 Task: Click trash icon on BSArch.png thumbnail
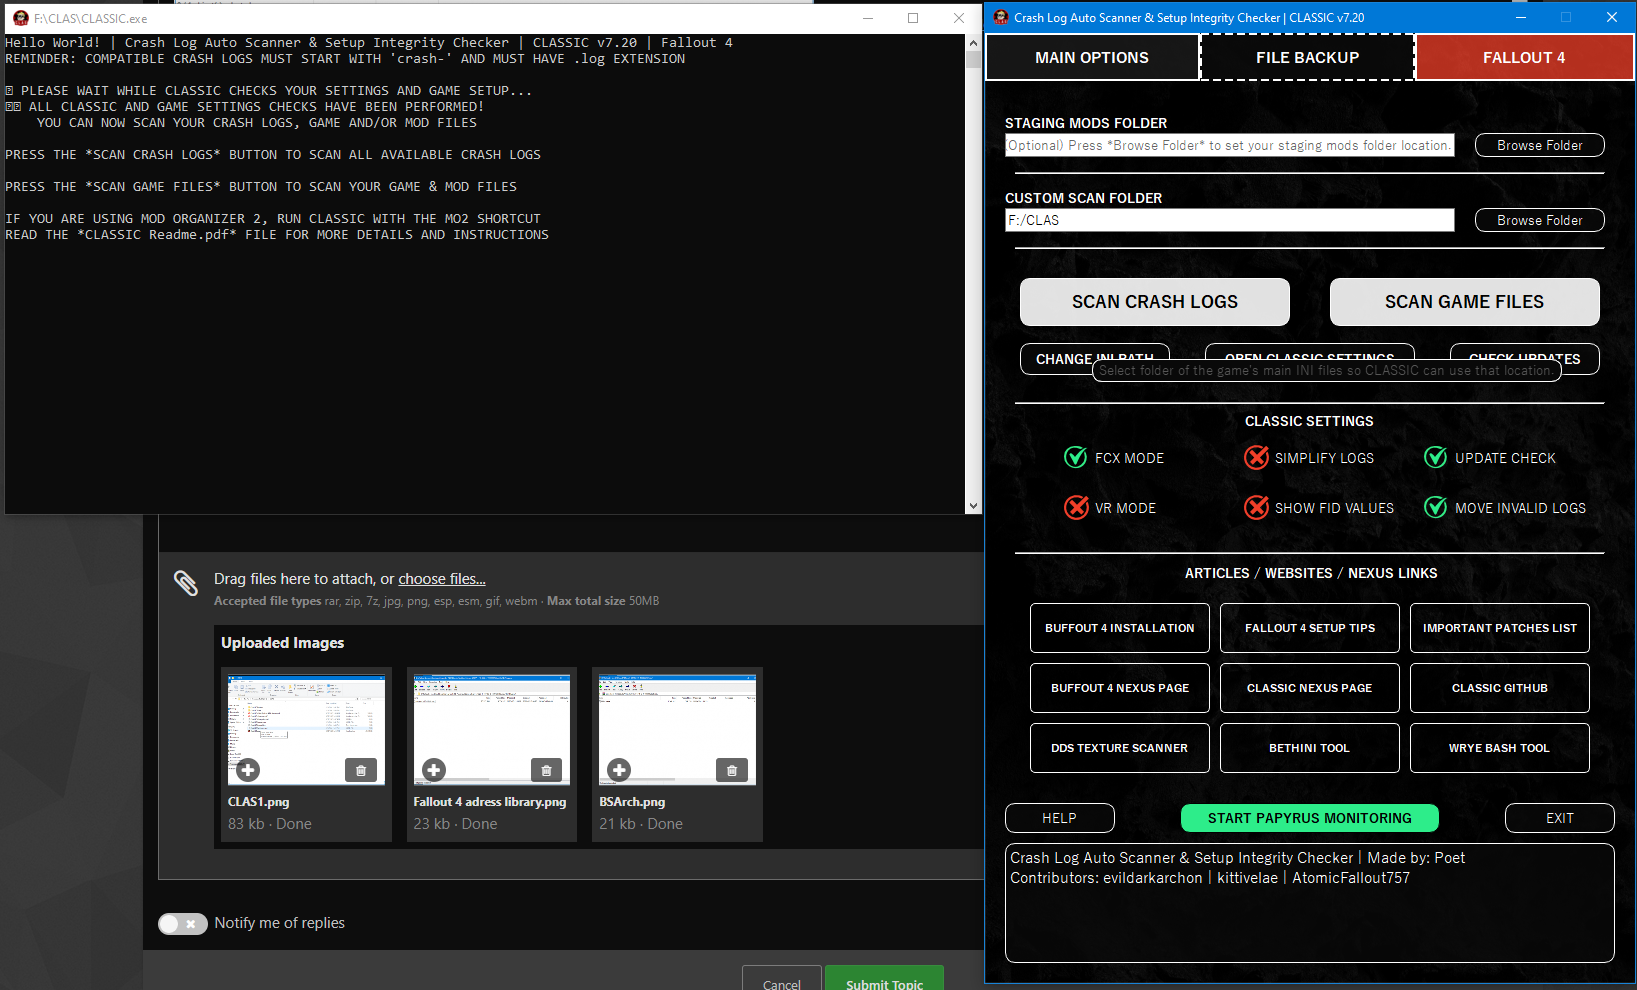(x=732, y=770)
